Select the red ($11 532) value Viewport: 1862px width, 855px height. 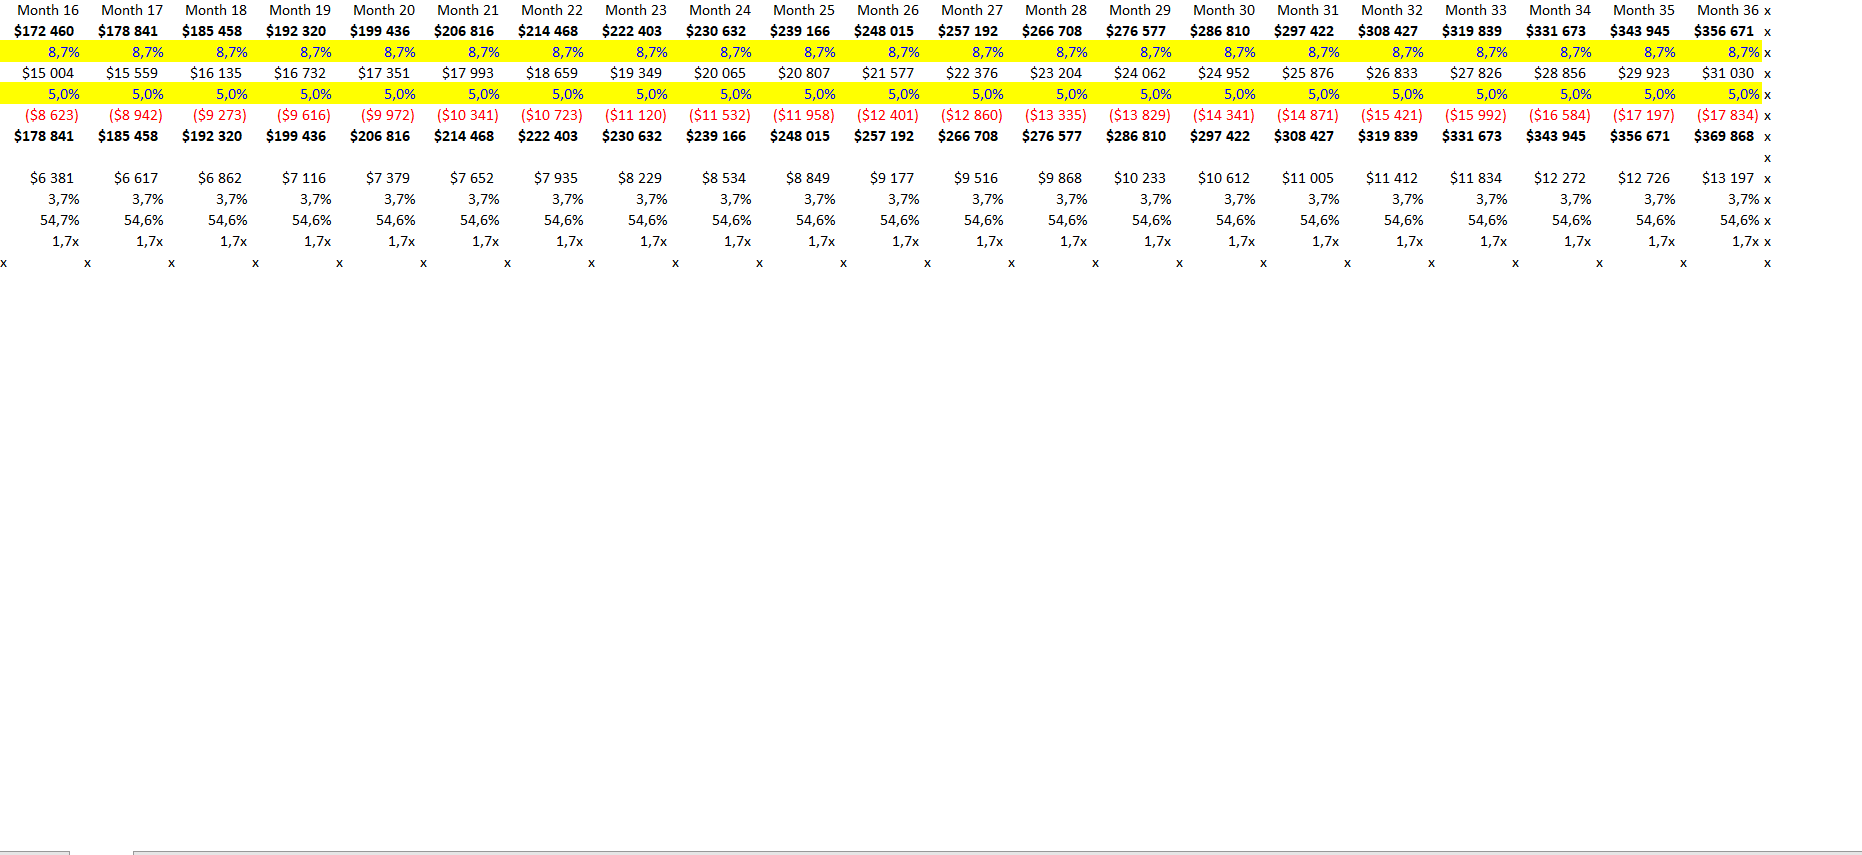720,115
